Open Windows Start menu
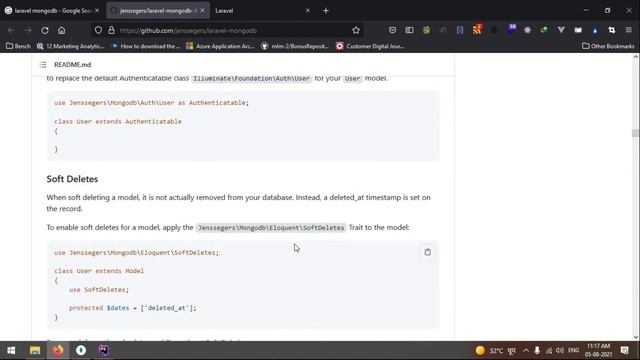Image resolution: width=640 pixels, height=360 pixels. [11, 350]
